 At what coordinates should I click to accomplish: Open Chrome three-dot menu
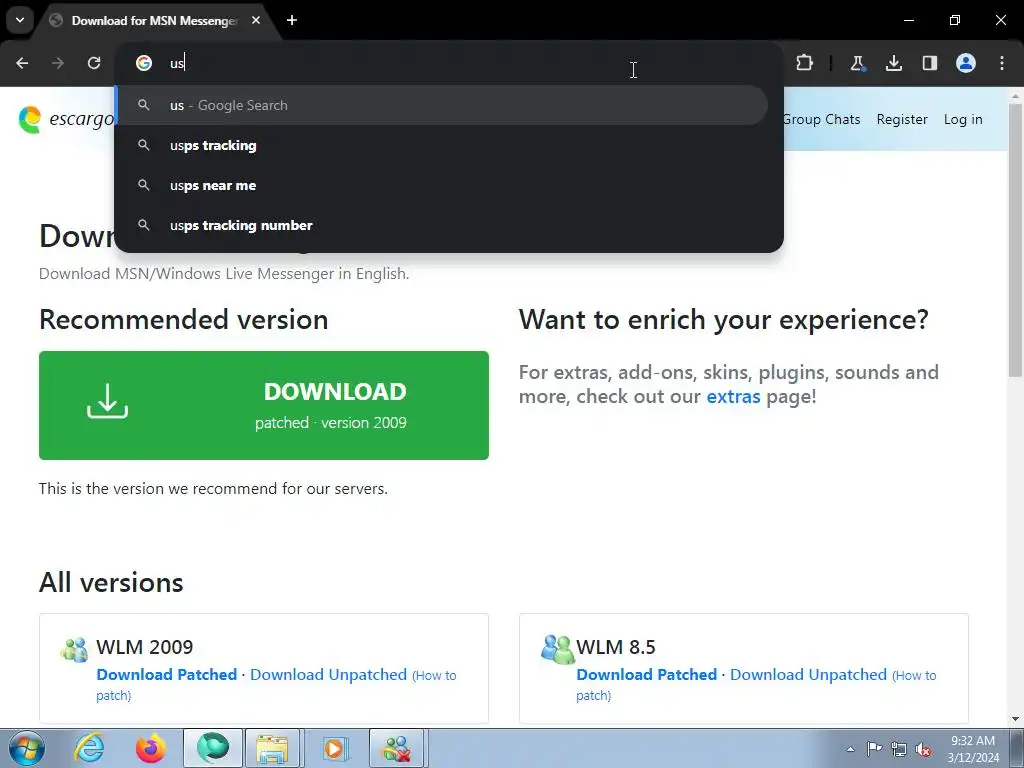tap(1002, 63)
